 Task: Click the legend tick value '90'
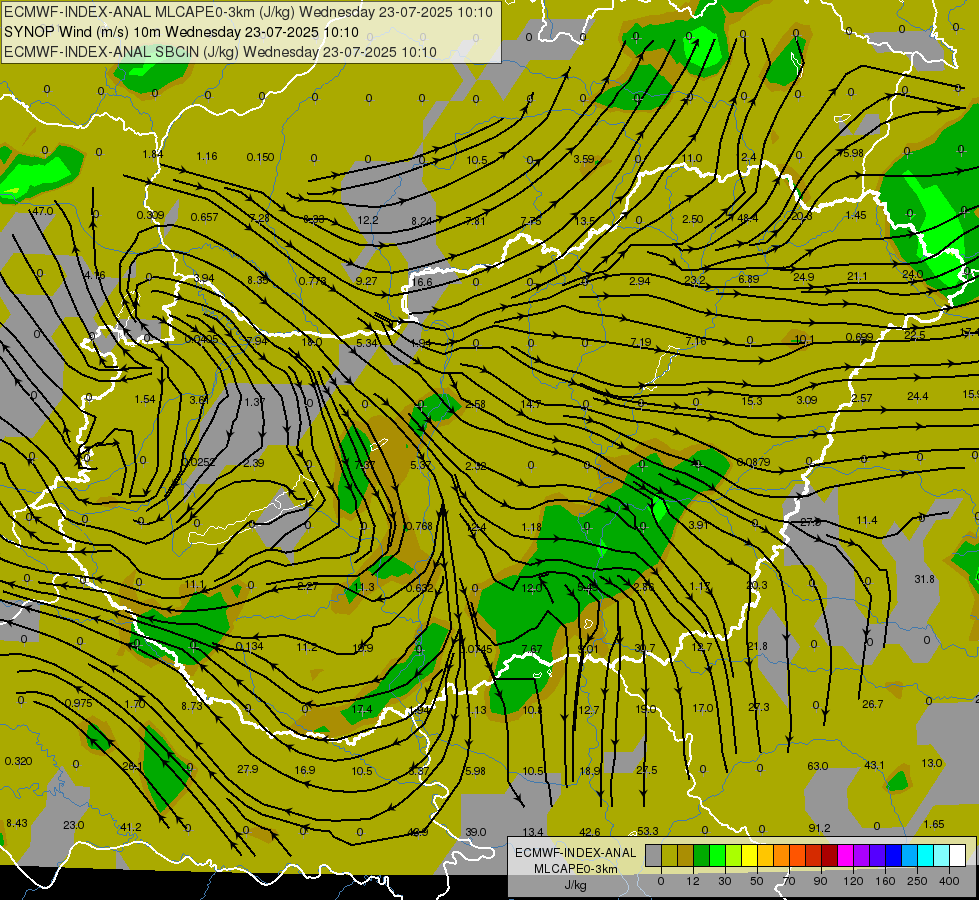coord(820,881)
